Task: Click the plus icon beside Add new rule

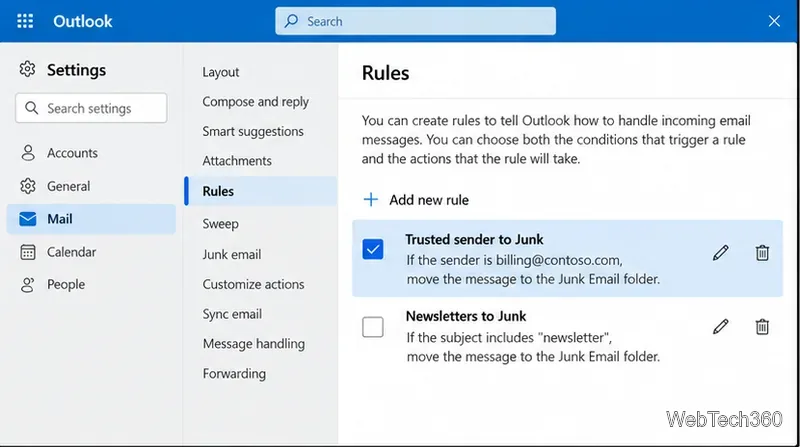Action: [x=371, y=200]
